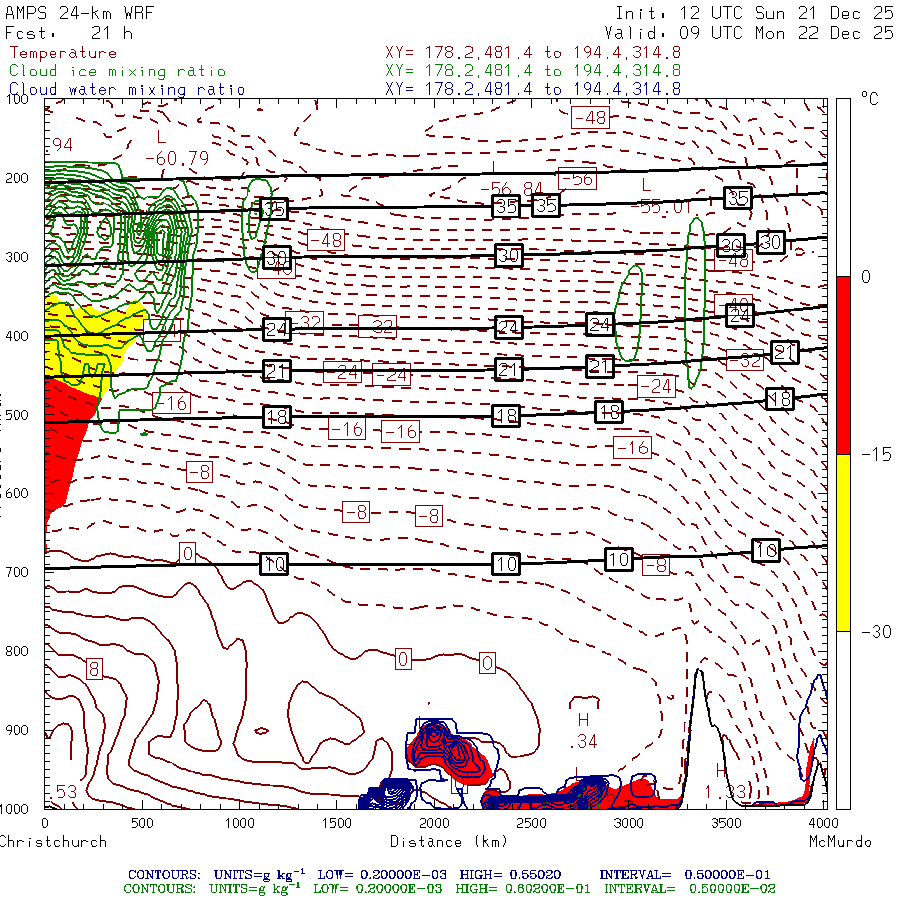This screenshot has width=900, height=900.
Task: Click the '3500' distance axis label
Action: tap(726, 823)
